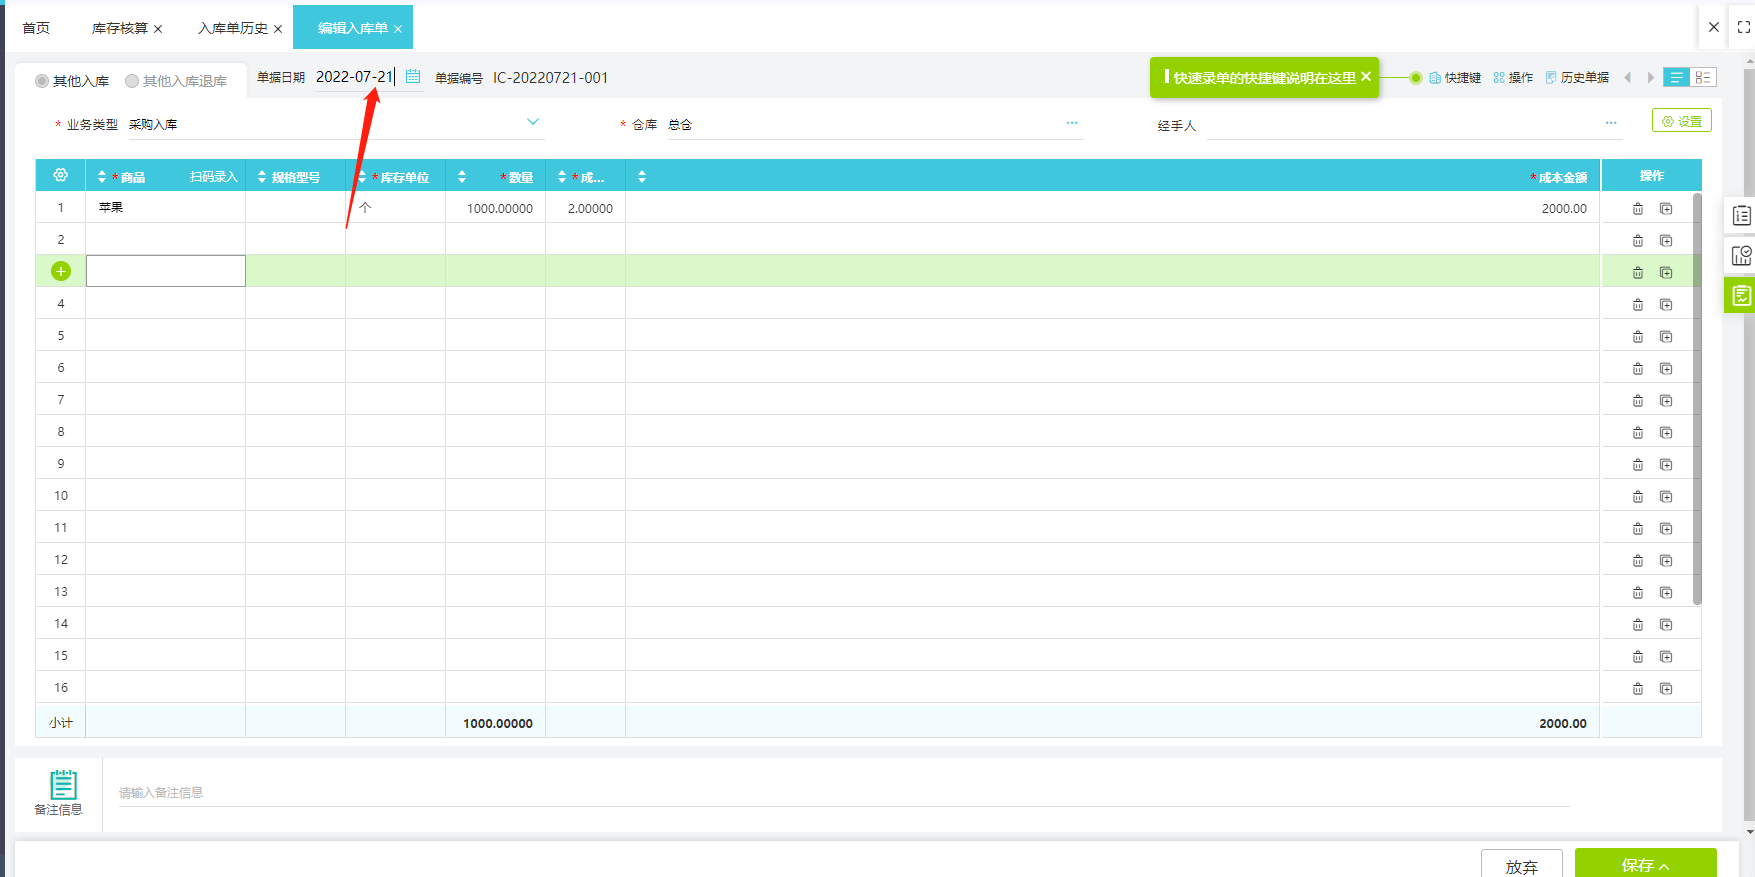Click the green plus icon to add row
Viewport: 1755px width, 877px height.
coord(61,271)
